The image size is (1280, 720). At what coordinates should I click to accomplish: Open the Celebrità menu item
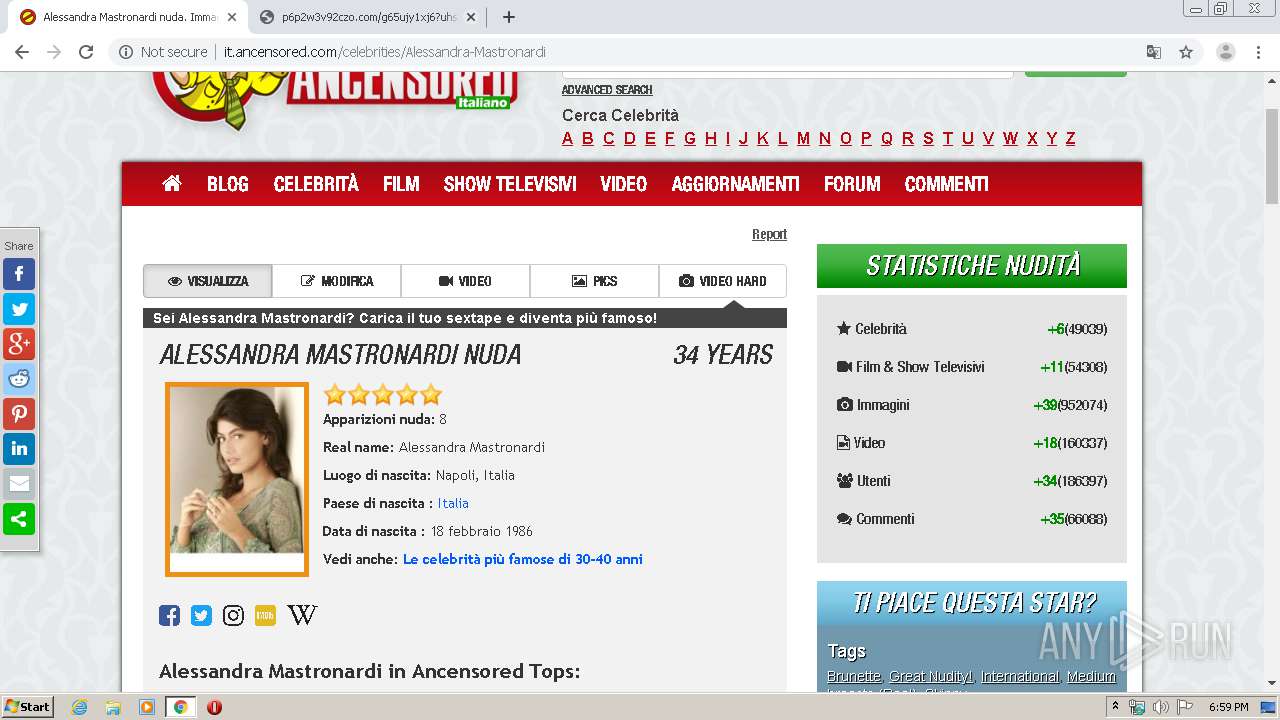(x=316, y=184)
